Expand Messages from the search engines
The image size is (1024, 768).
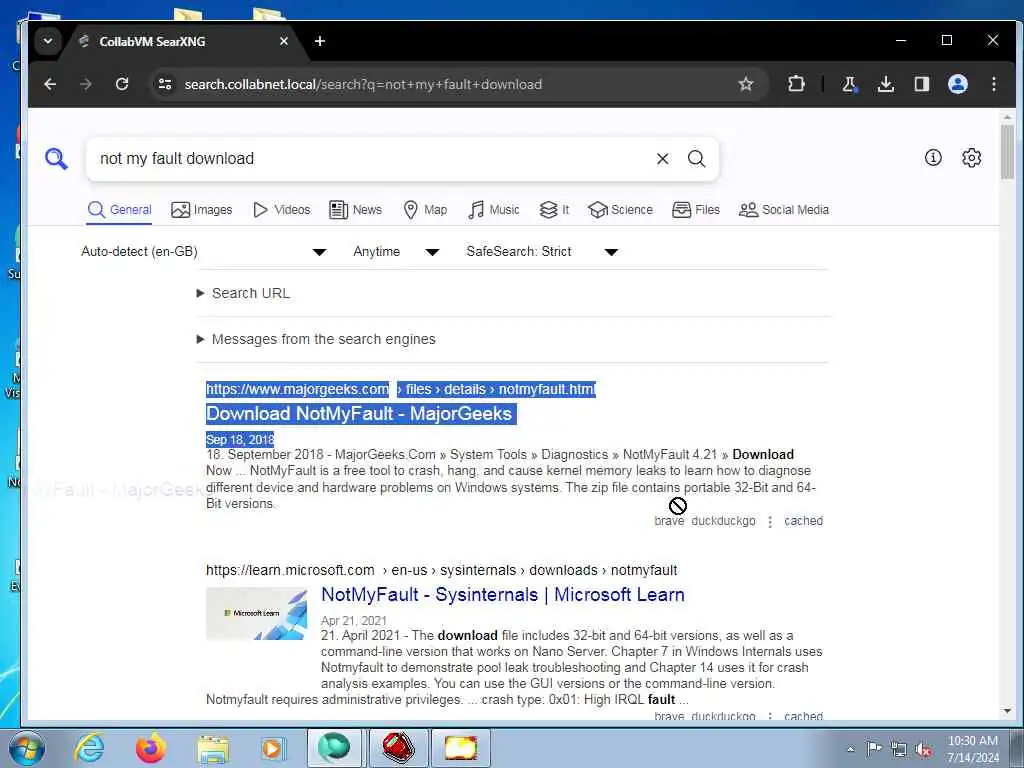(x=316, y=339)
